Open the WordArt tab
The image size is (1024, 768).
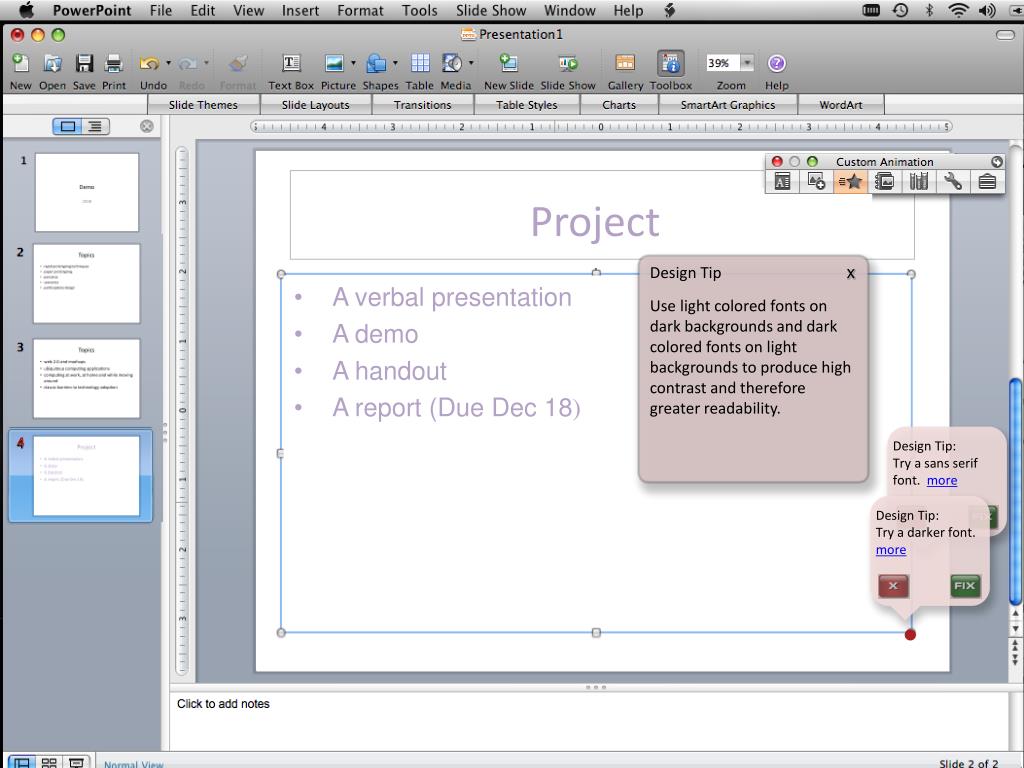tap(840, 104)
